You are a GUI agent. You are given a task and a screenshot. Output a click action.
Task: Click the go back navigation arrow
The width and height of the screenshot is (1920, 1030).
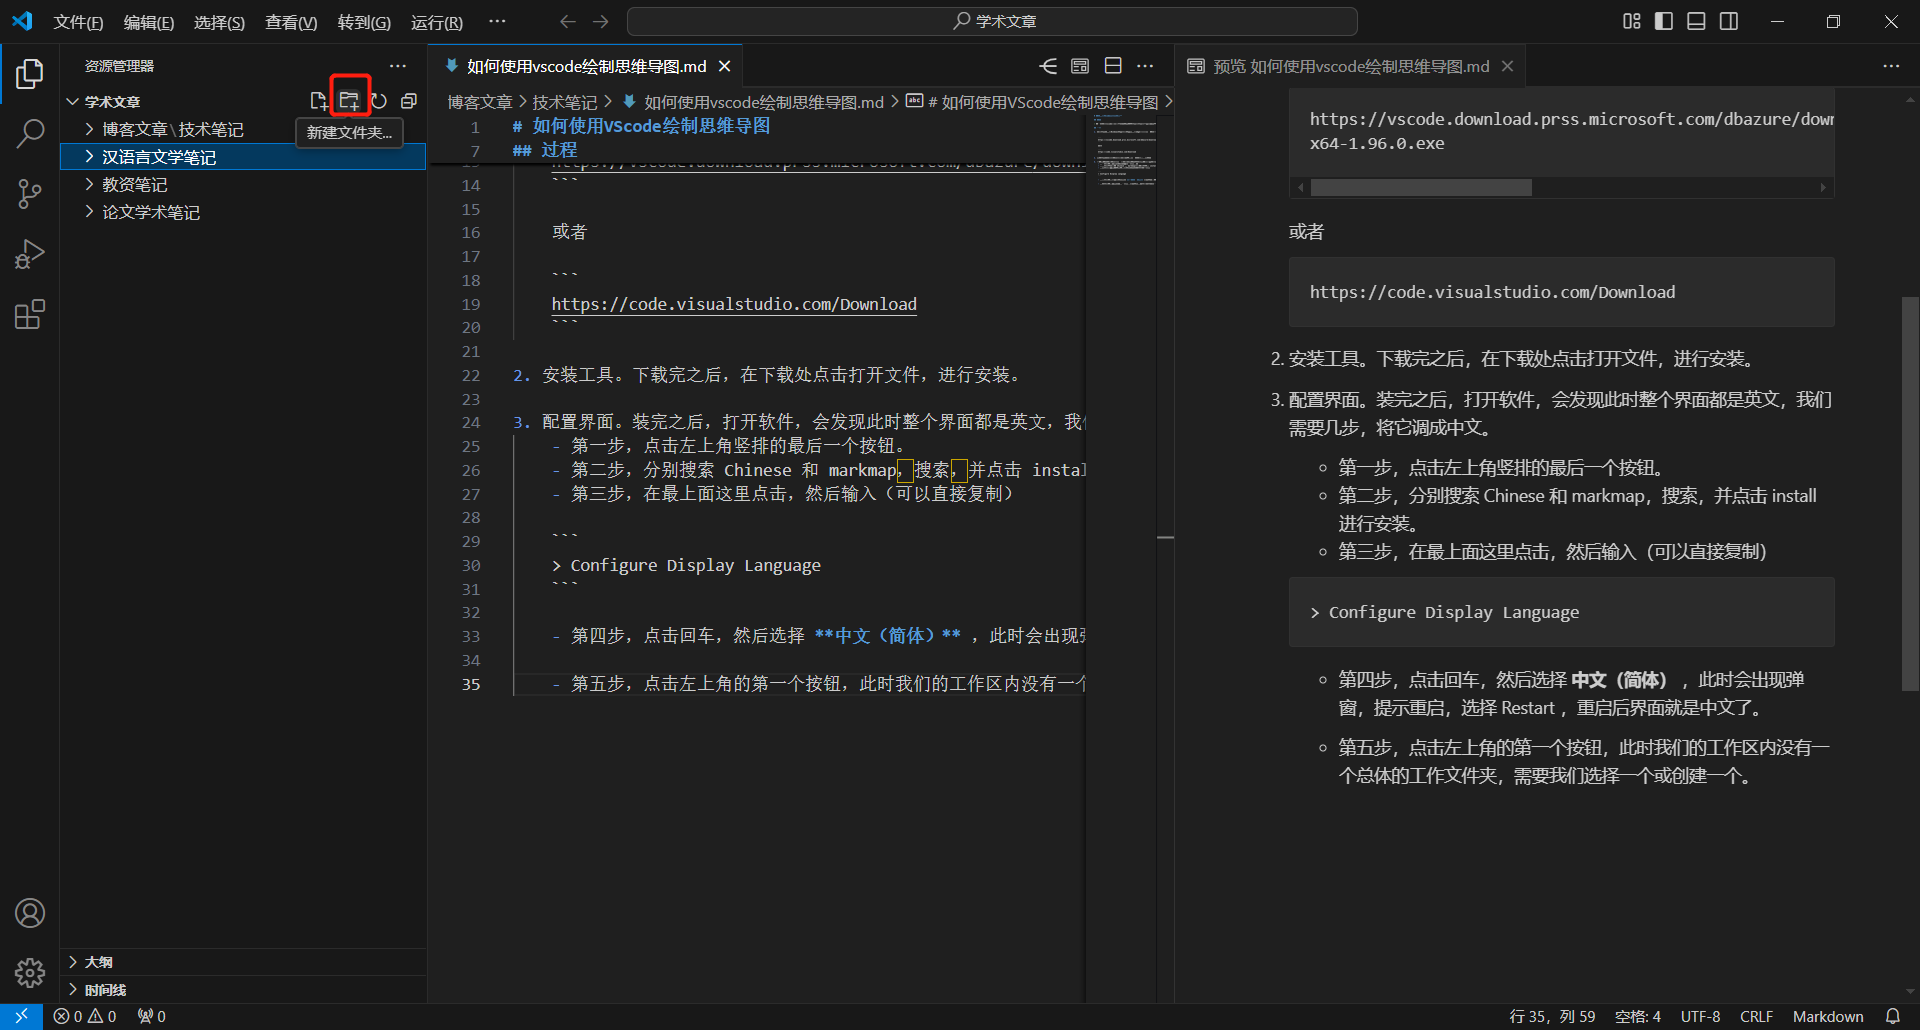click(x=568, y=21)
